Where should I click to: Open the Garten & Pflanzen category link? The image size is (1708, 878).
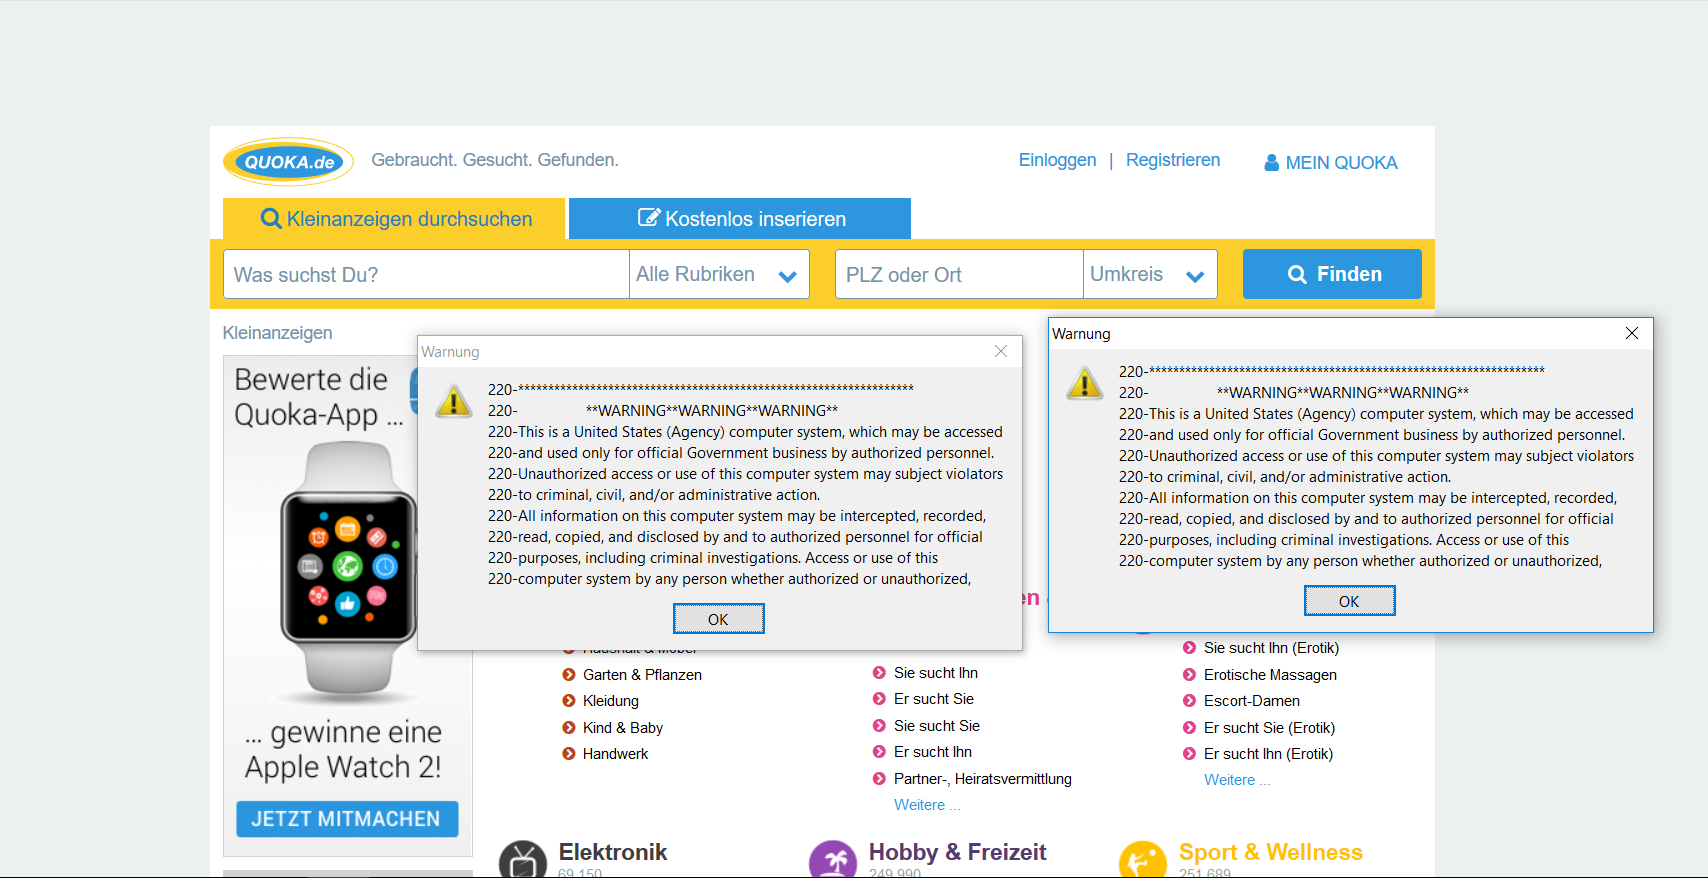[642, 675]
